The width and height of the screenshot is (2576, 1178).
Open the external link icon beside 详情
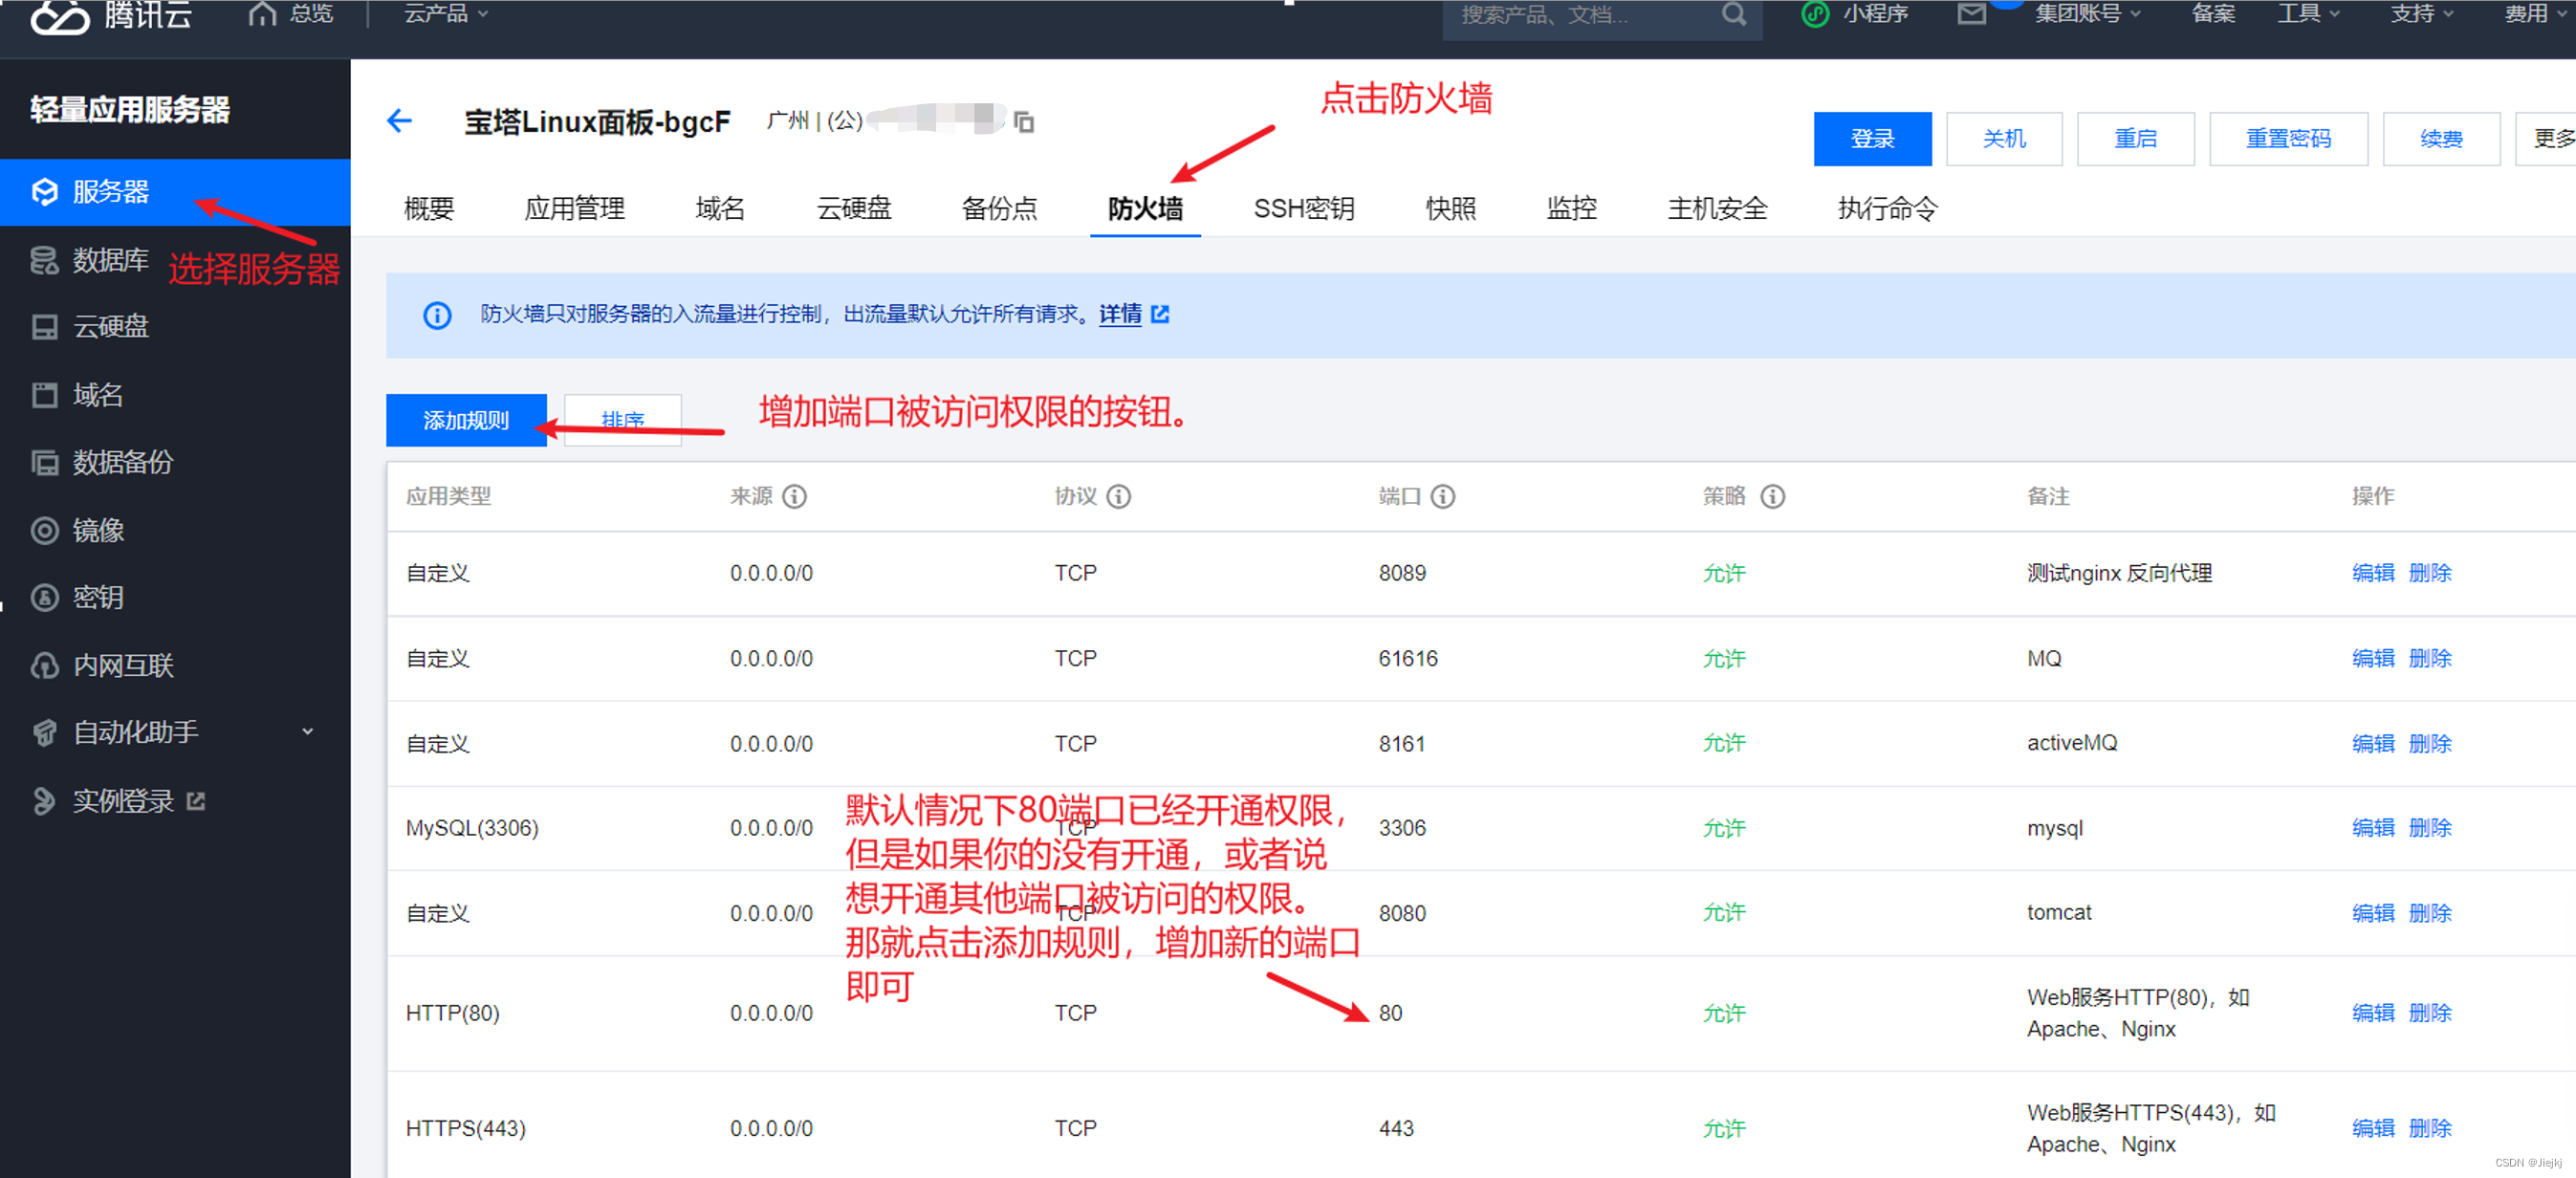coord(1160,314)
